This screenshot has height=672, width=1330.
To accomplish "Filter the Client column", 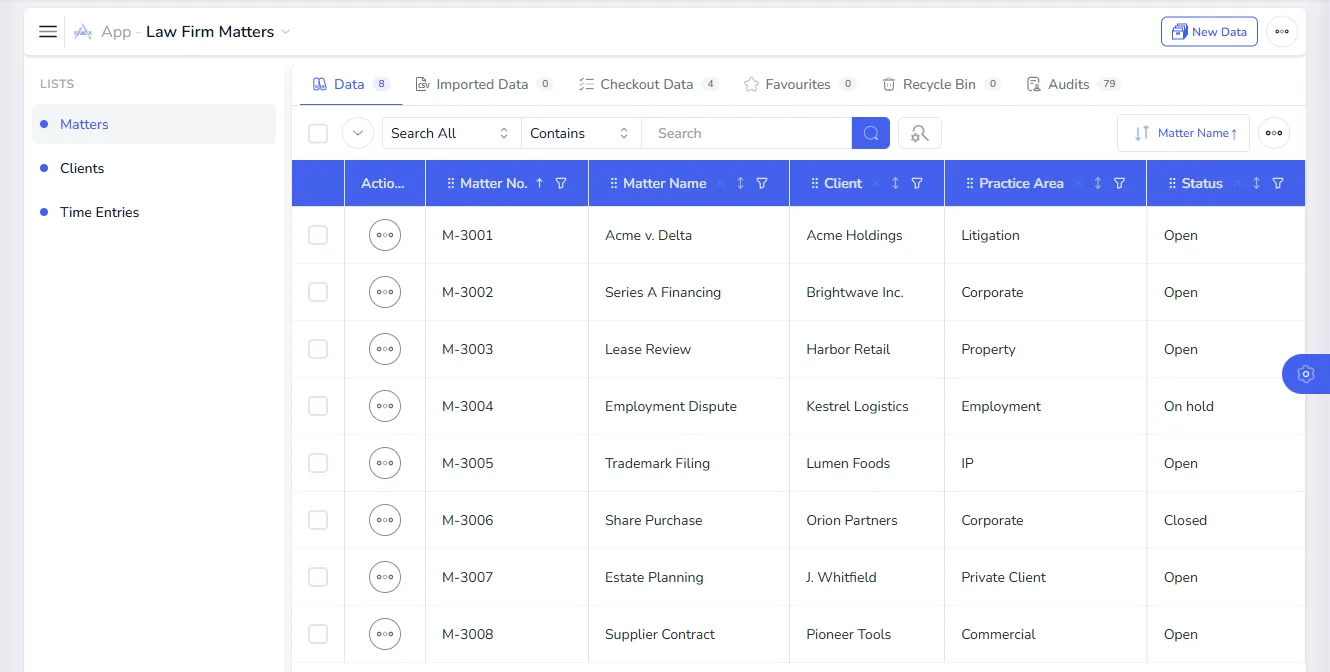I will pos(917,184).
